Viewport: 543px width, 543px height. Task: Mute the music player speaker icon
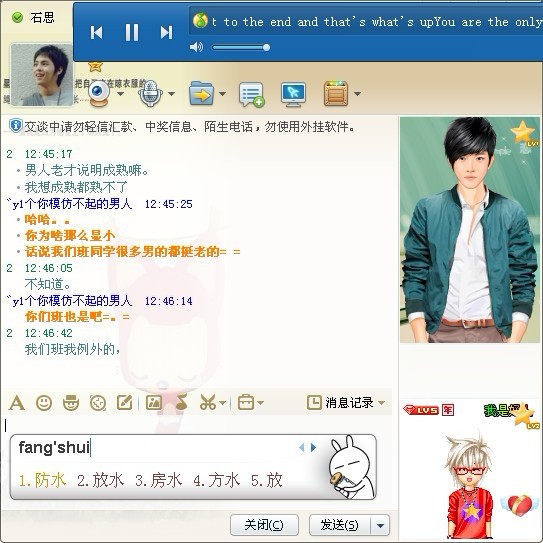[196, 47]
